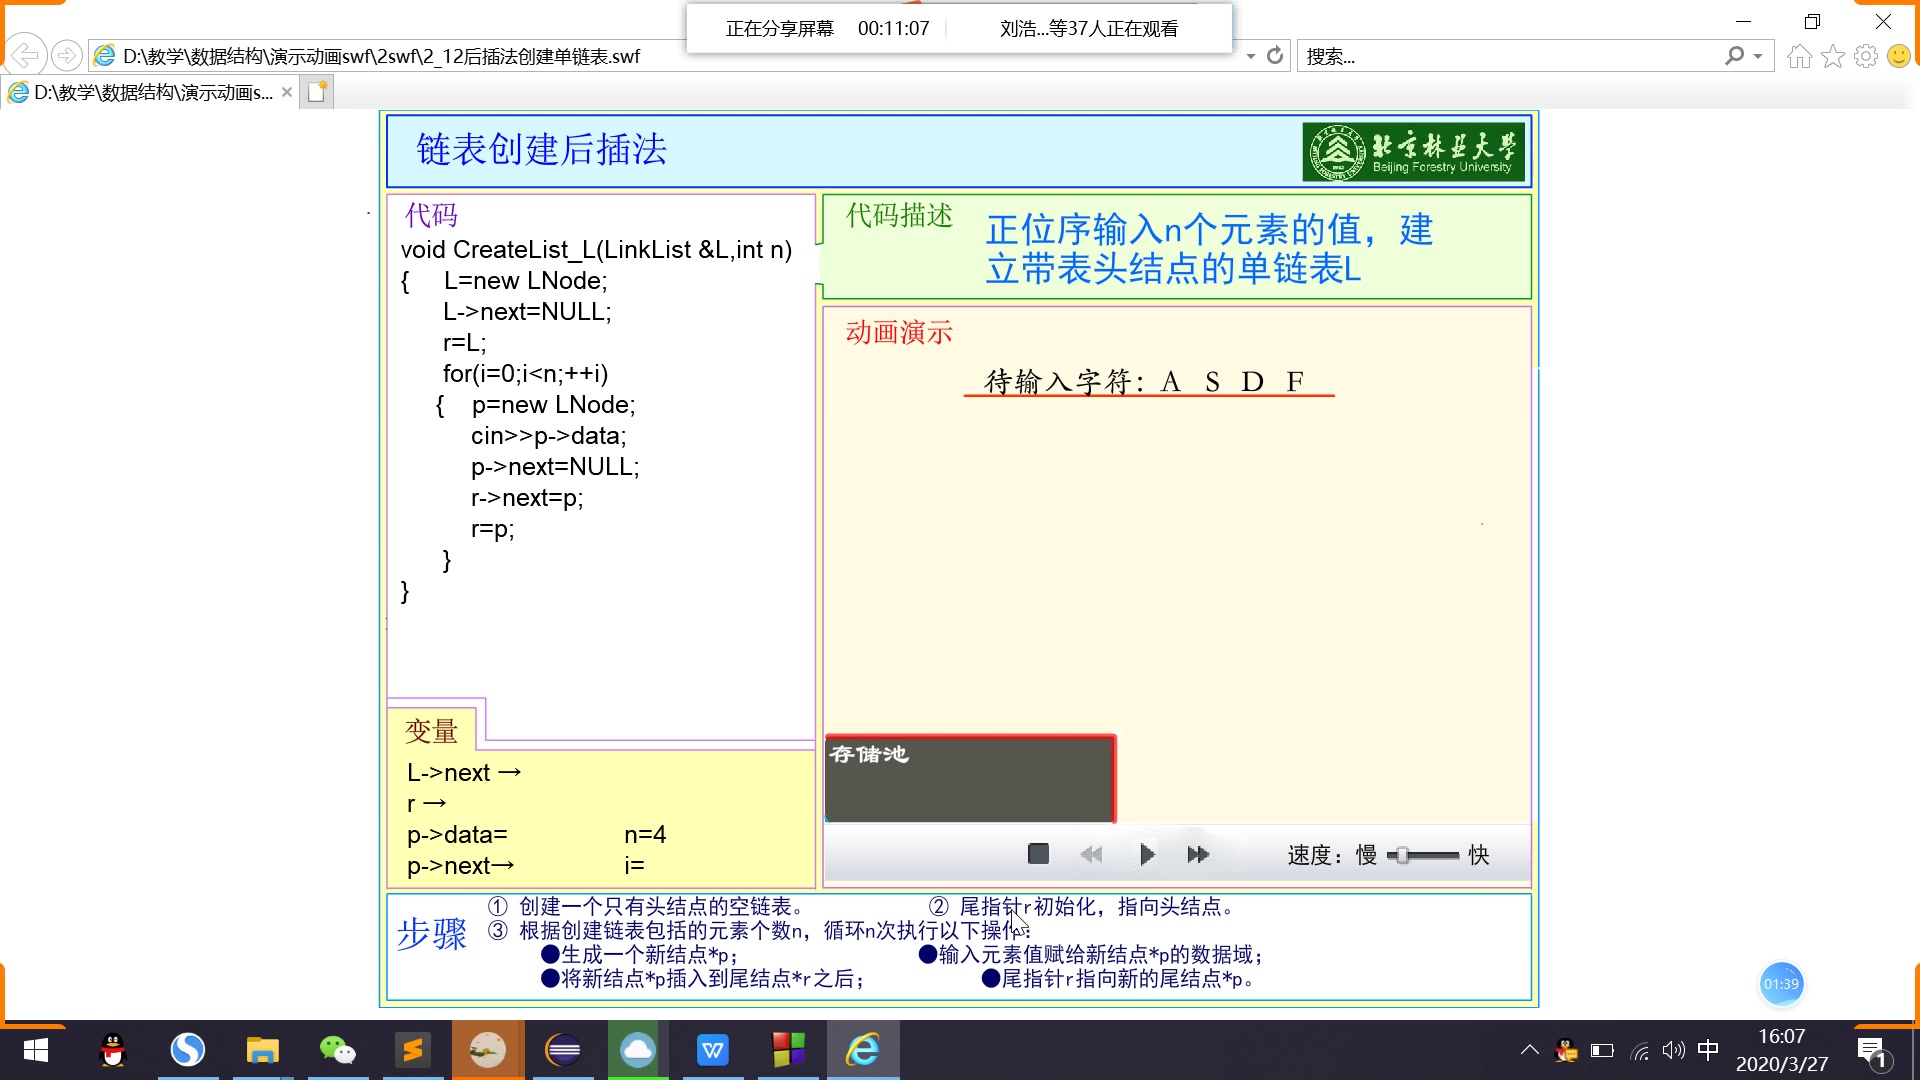
Task: Click the 刘浩...等37人正在观看 viewers label
Action: pos(1089,29)
